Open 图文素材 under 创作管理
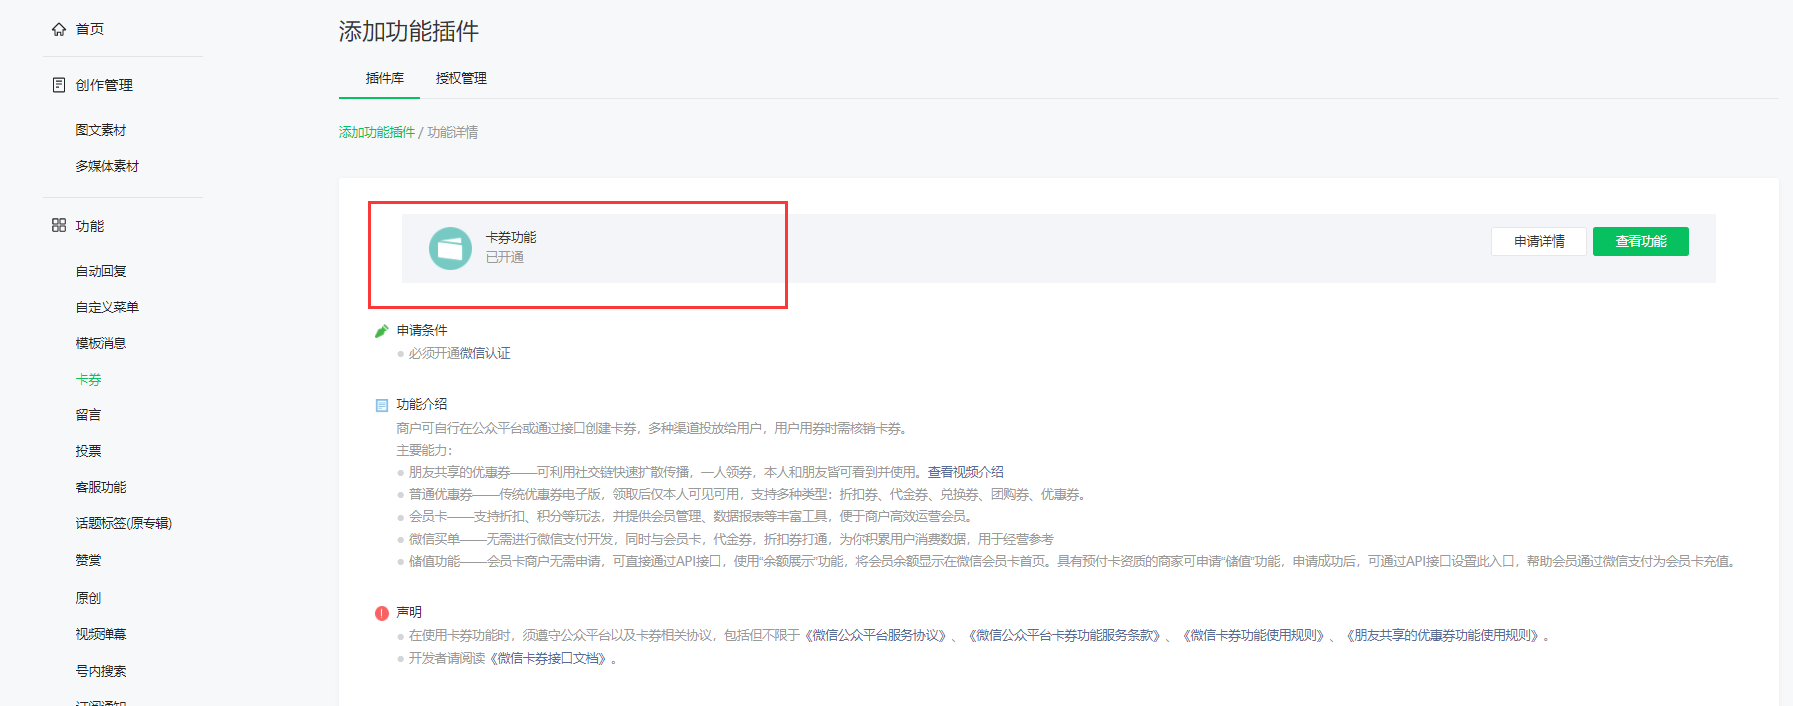This screenshot has height=706, width=1793. pyautogui.click(x=101, y=130)
